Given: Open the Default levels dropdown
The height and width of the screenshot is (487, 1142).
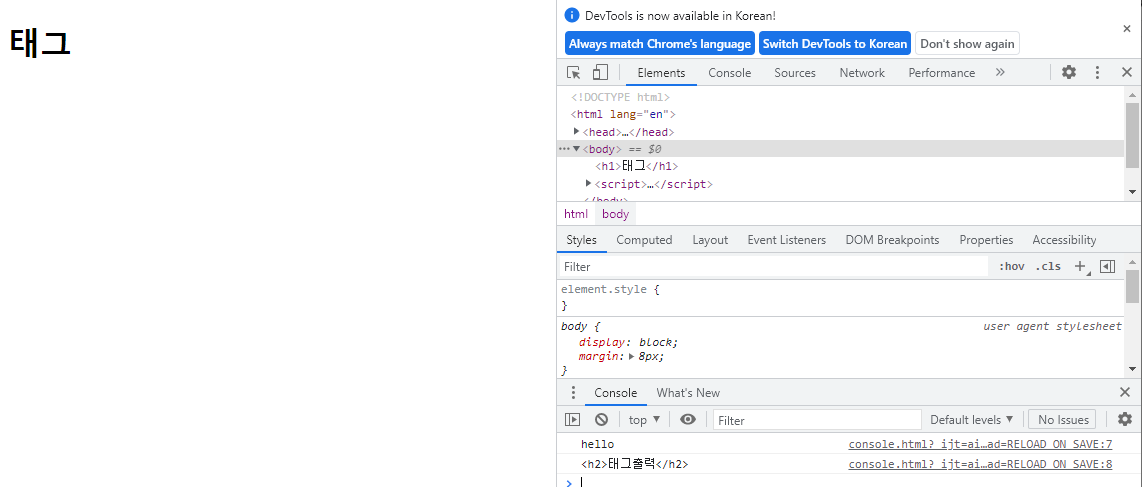Looking at the screenshot, I should [972, 419].
